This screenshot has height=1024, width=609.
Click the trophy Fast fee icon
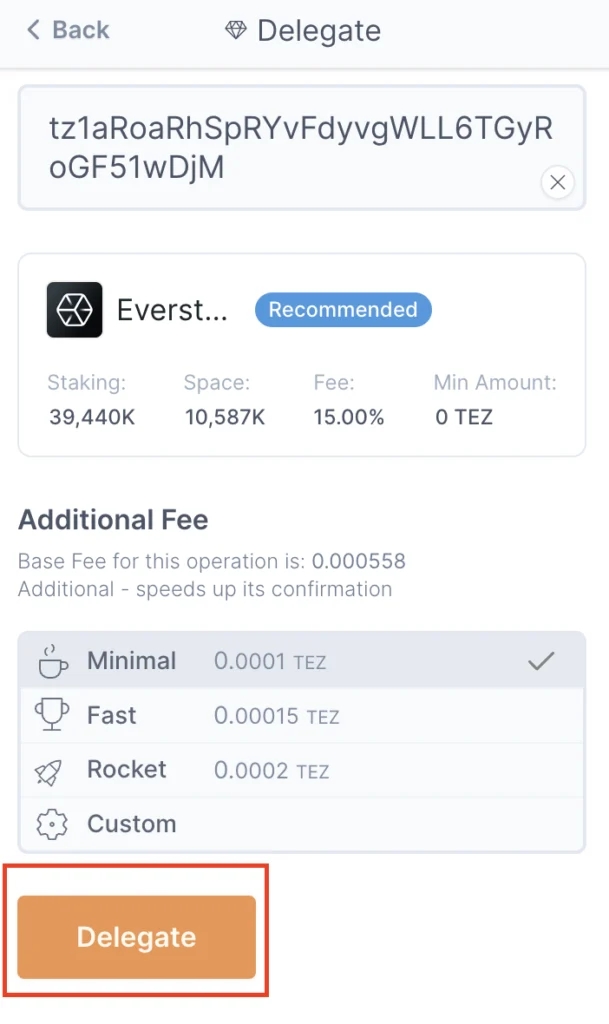(52, 715)
